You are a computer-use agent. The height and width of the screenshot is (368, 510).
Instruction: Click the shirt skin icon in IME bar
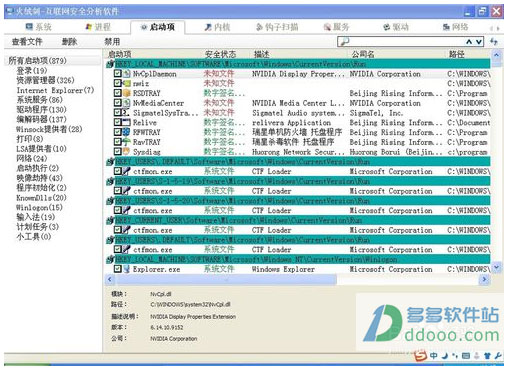(488, 356)
